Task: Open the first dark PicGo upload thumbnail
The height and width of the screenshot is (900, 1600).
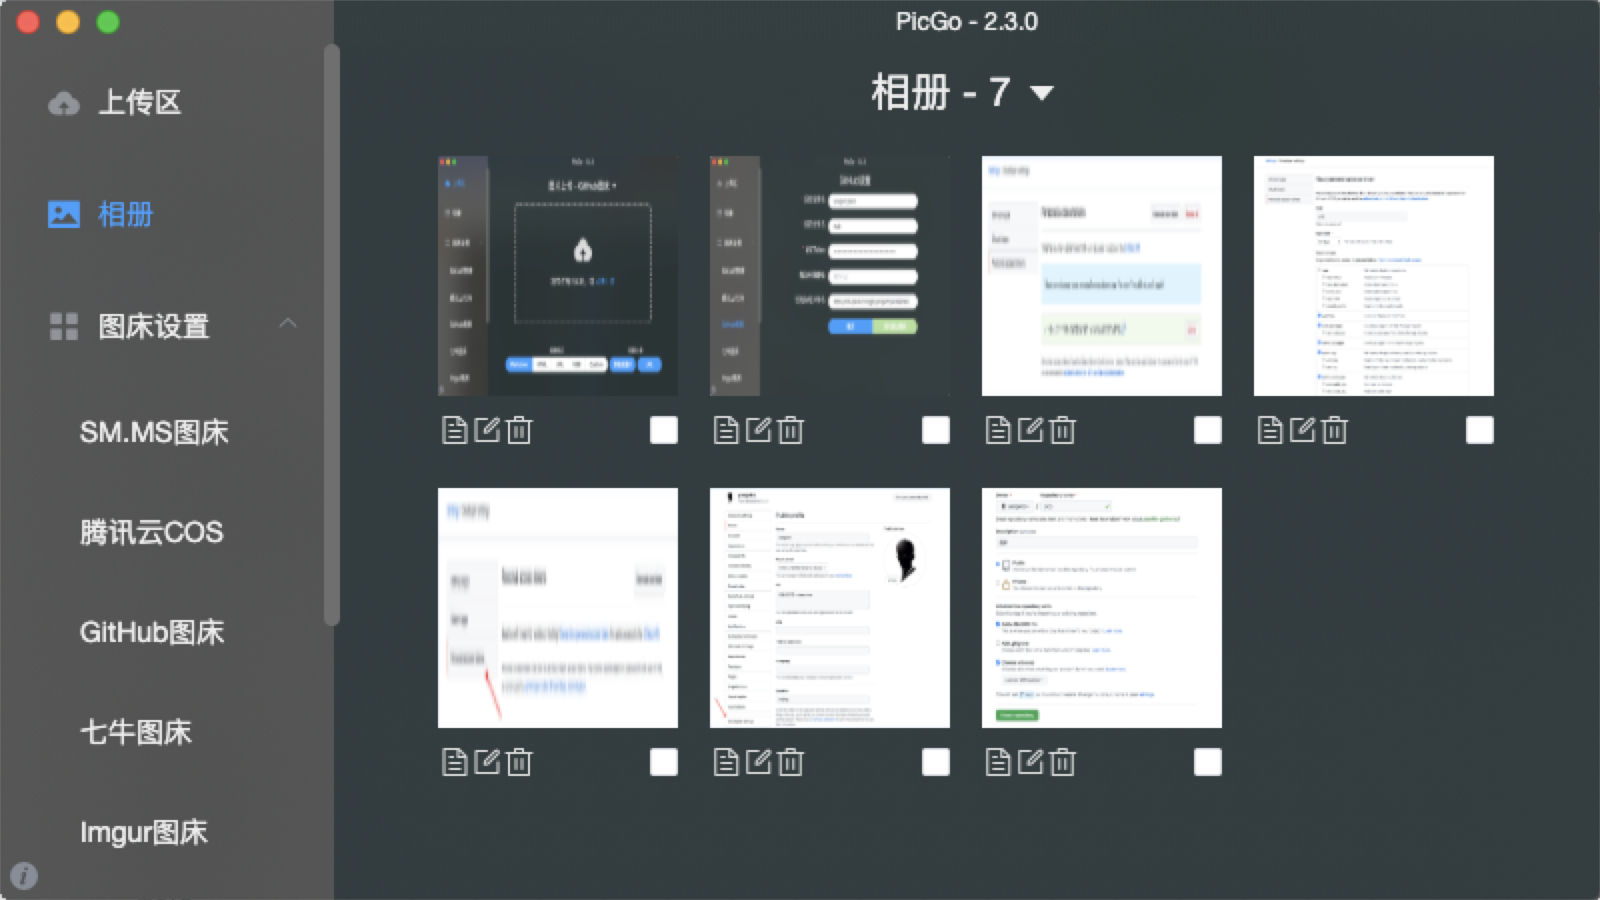Action: [558, 276]
